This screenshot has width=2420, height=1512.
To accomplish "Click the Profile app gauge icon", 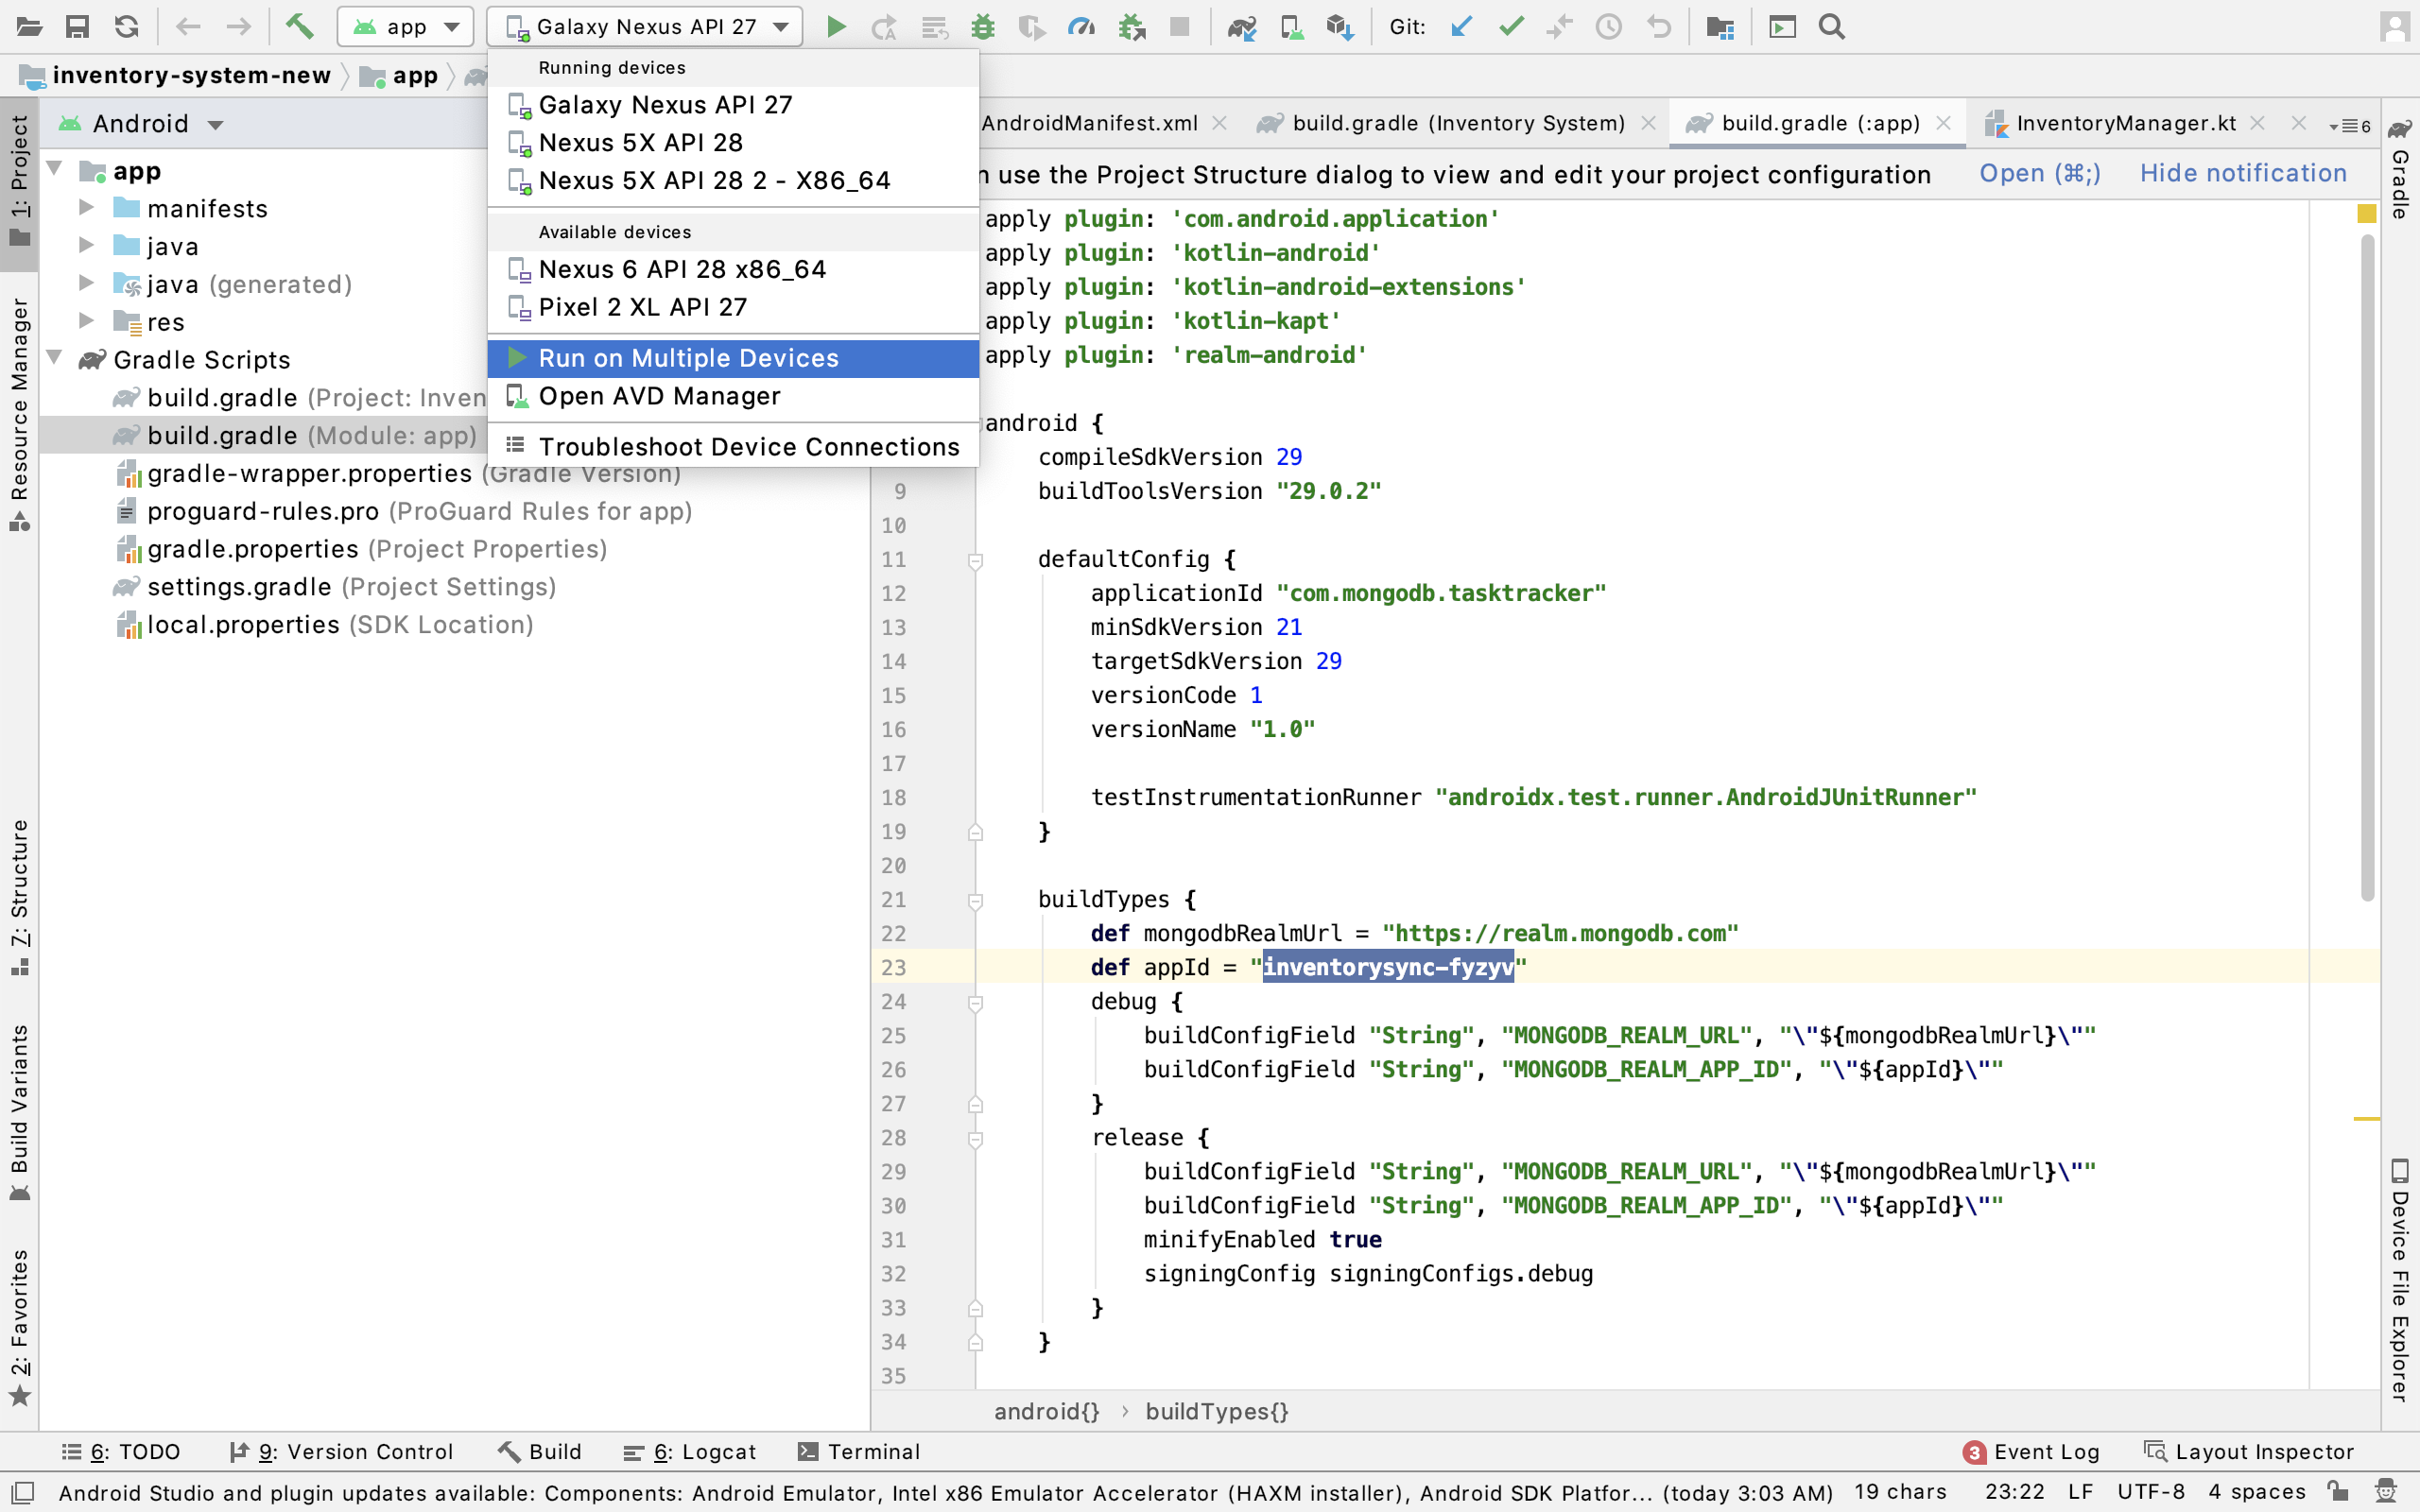I will tap(1082, 27).
